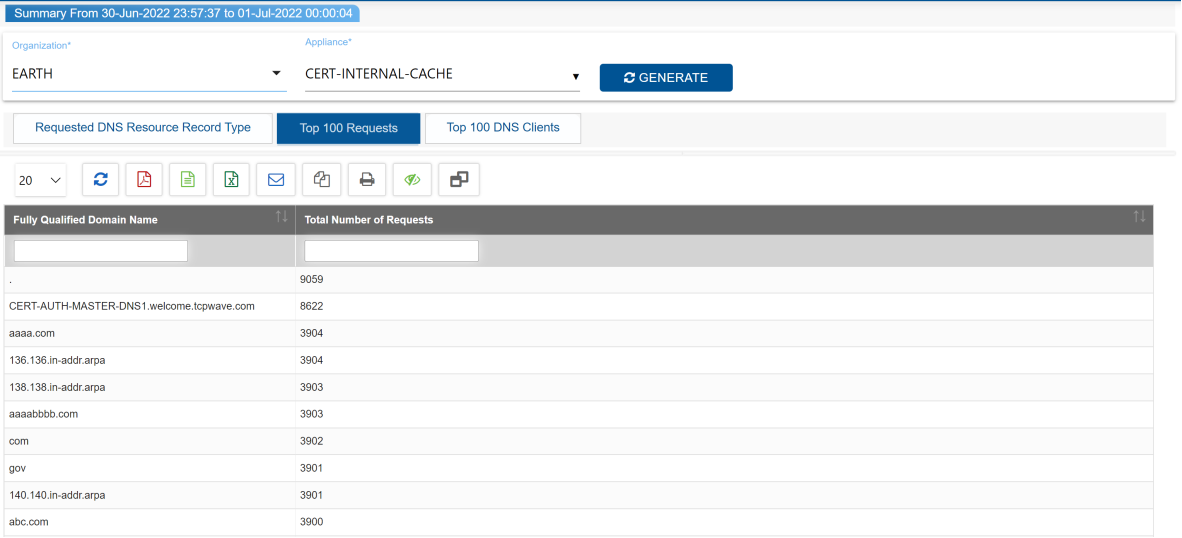
Task: Export the table as CSV file
Action: [x=188, y=180]
